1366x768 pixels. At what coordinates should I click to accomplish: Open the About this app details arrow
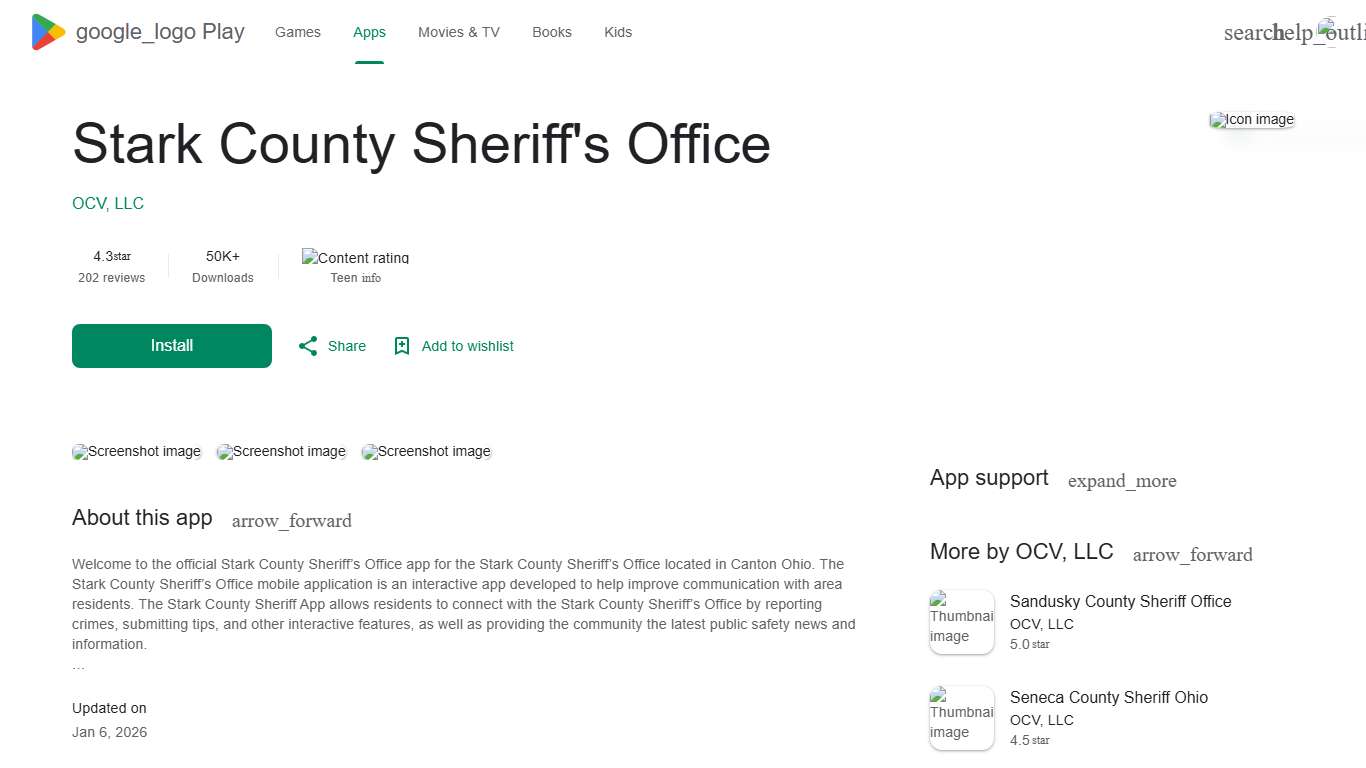(291, 520)
